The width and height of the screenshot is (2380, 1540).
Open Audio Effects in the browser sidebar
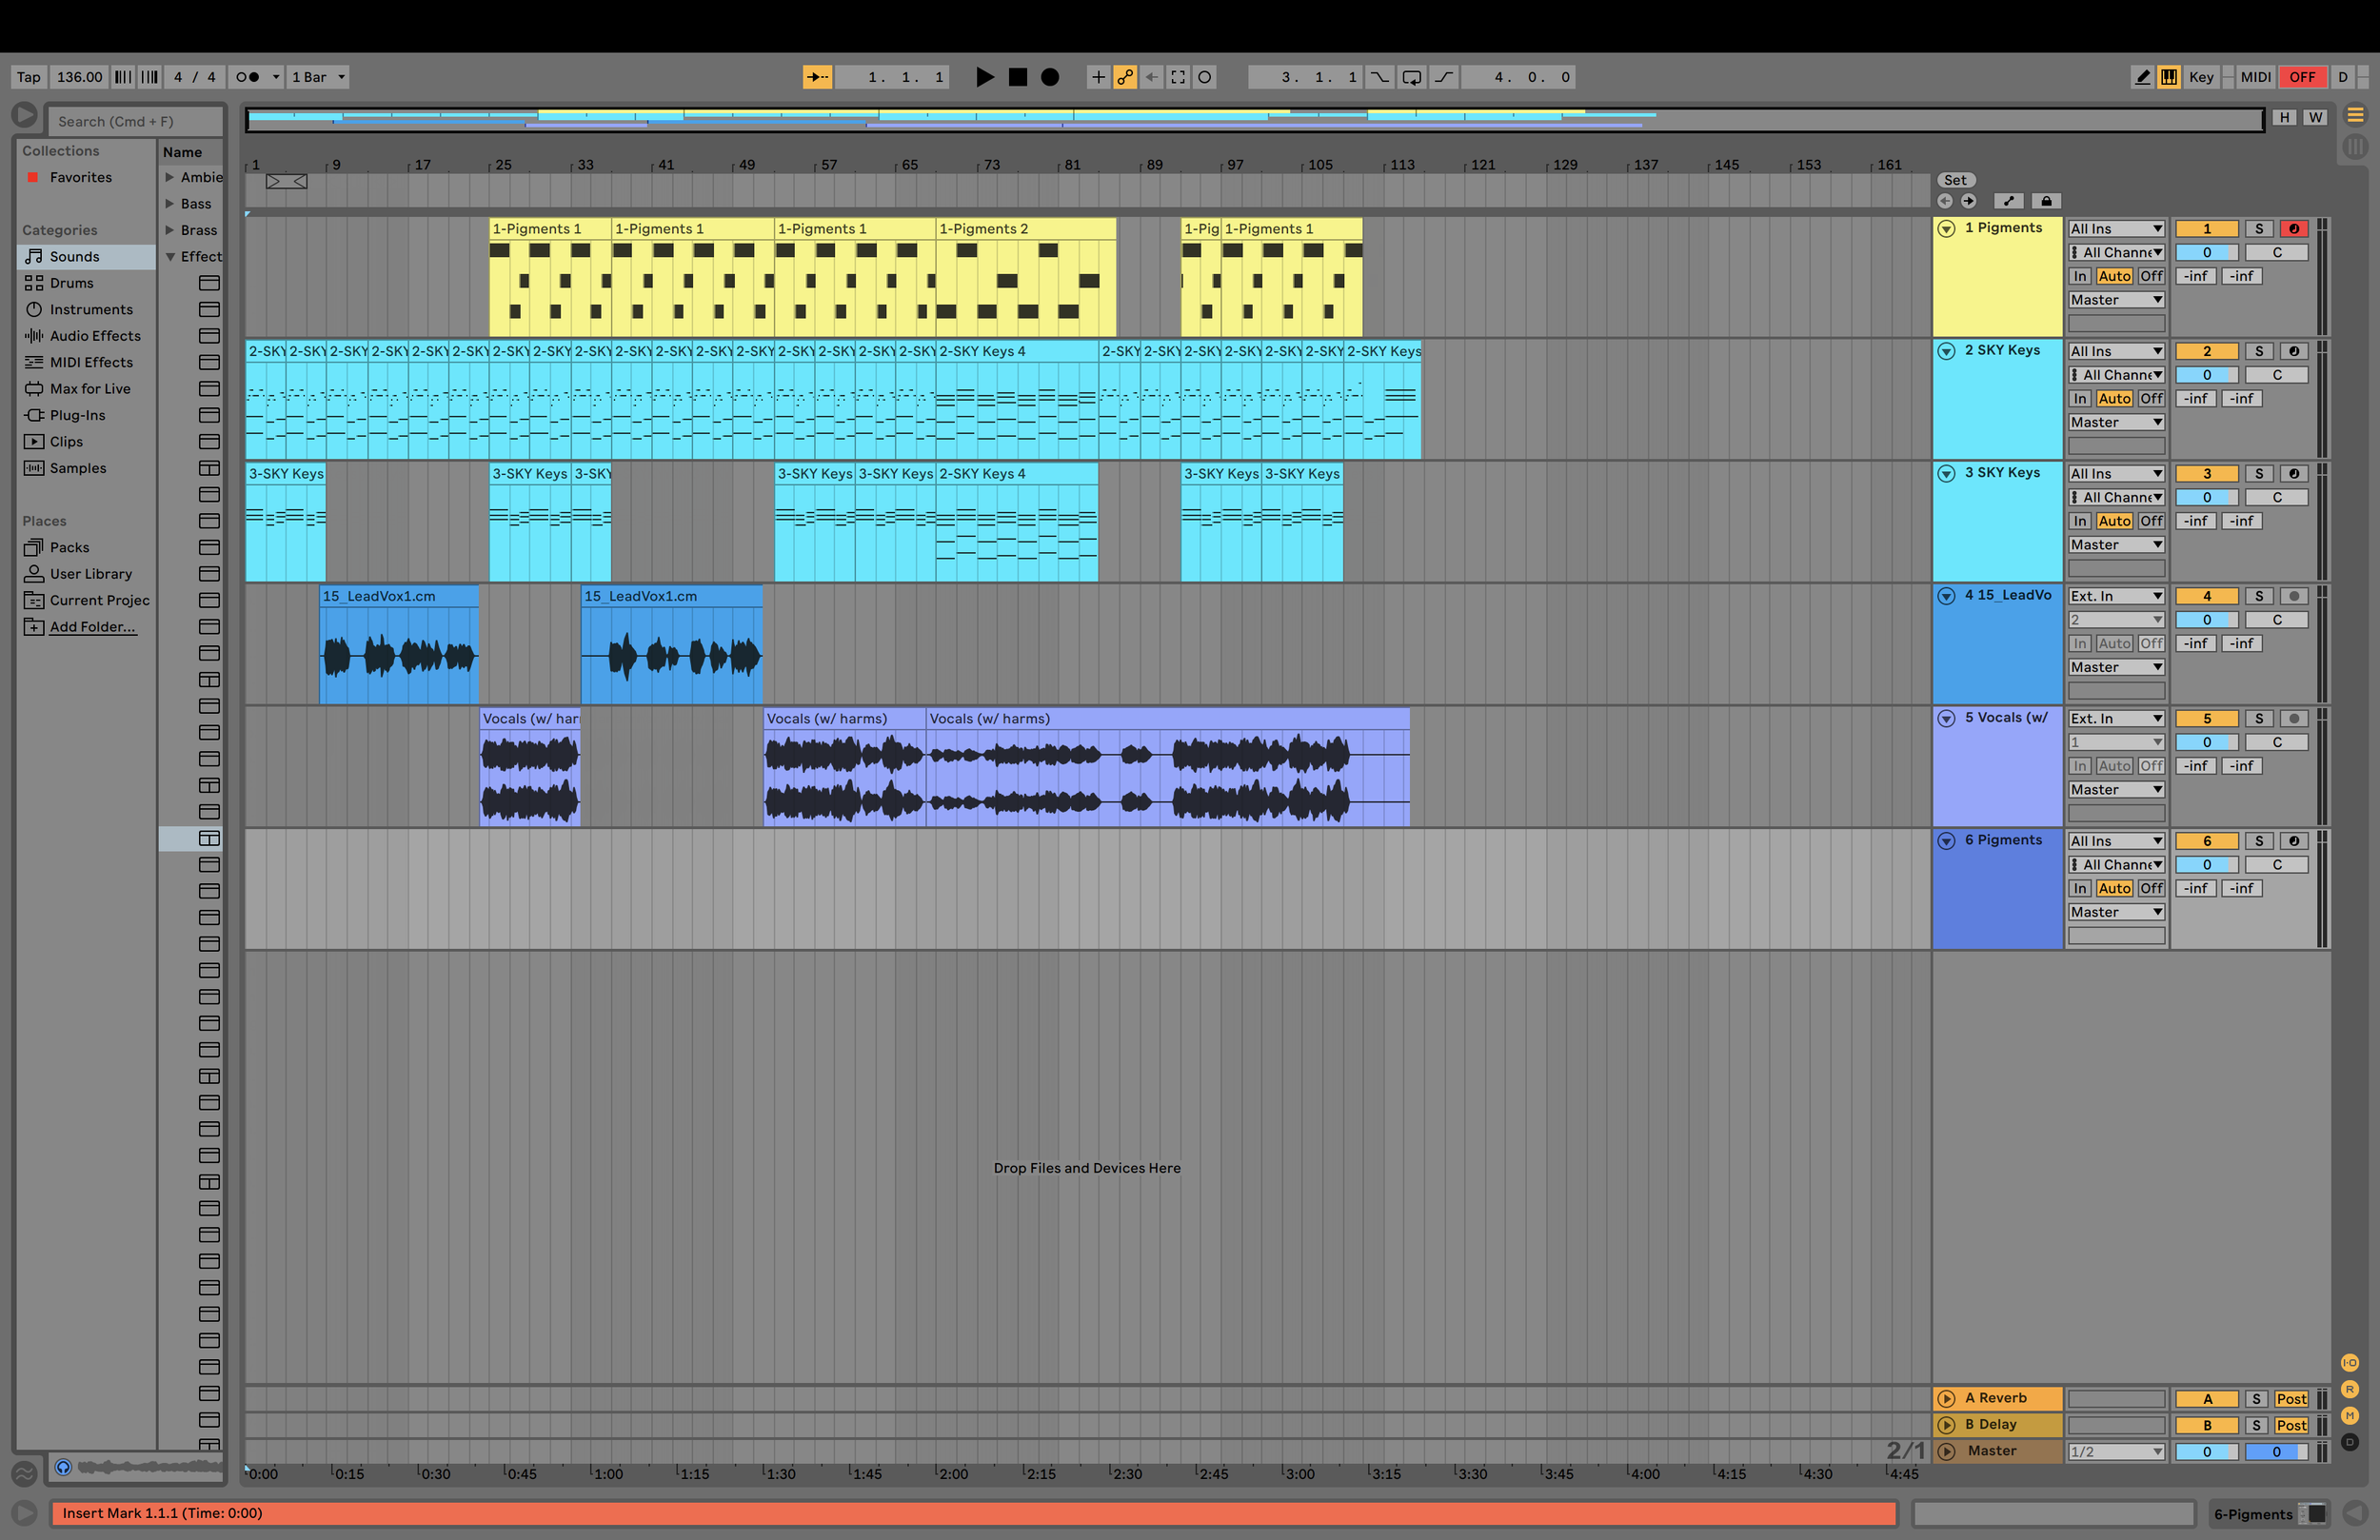click(95, 336)
